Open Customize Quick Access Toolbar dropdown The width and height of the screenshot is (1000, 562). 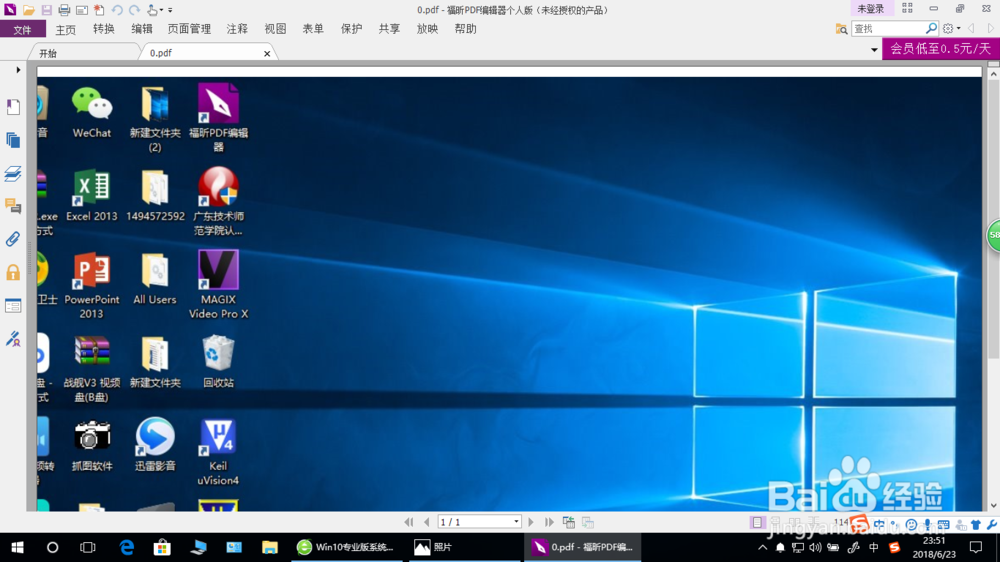tap(170, 10)
